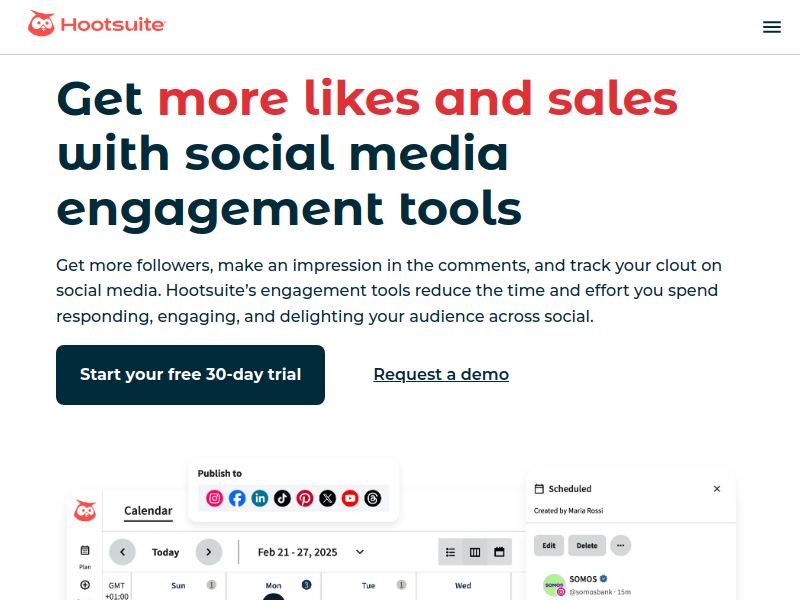Click the SOMOS account name
Image resolution: width=800 pixels, height=600 pixels.
[x=583, y=579]
